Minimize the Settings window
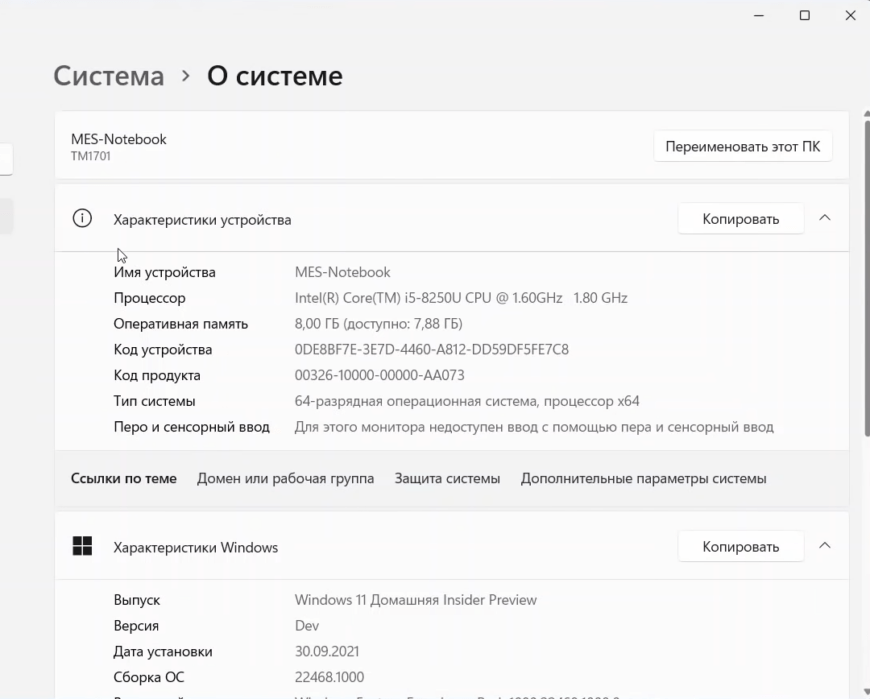 758,16
